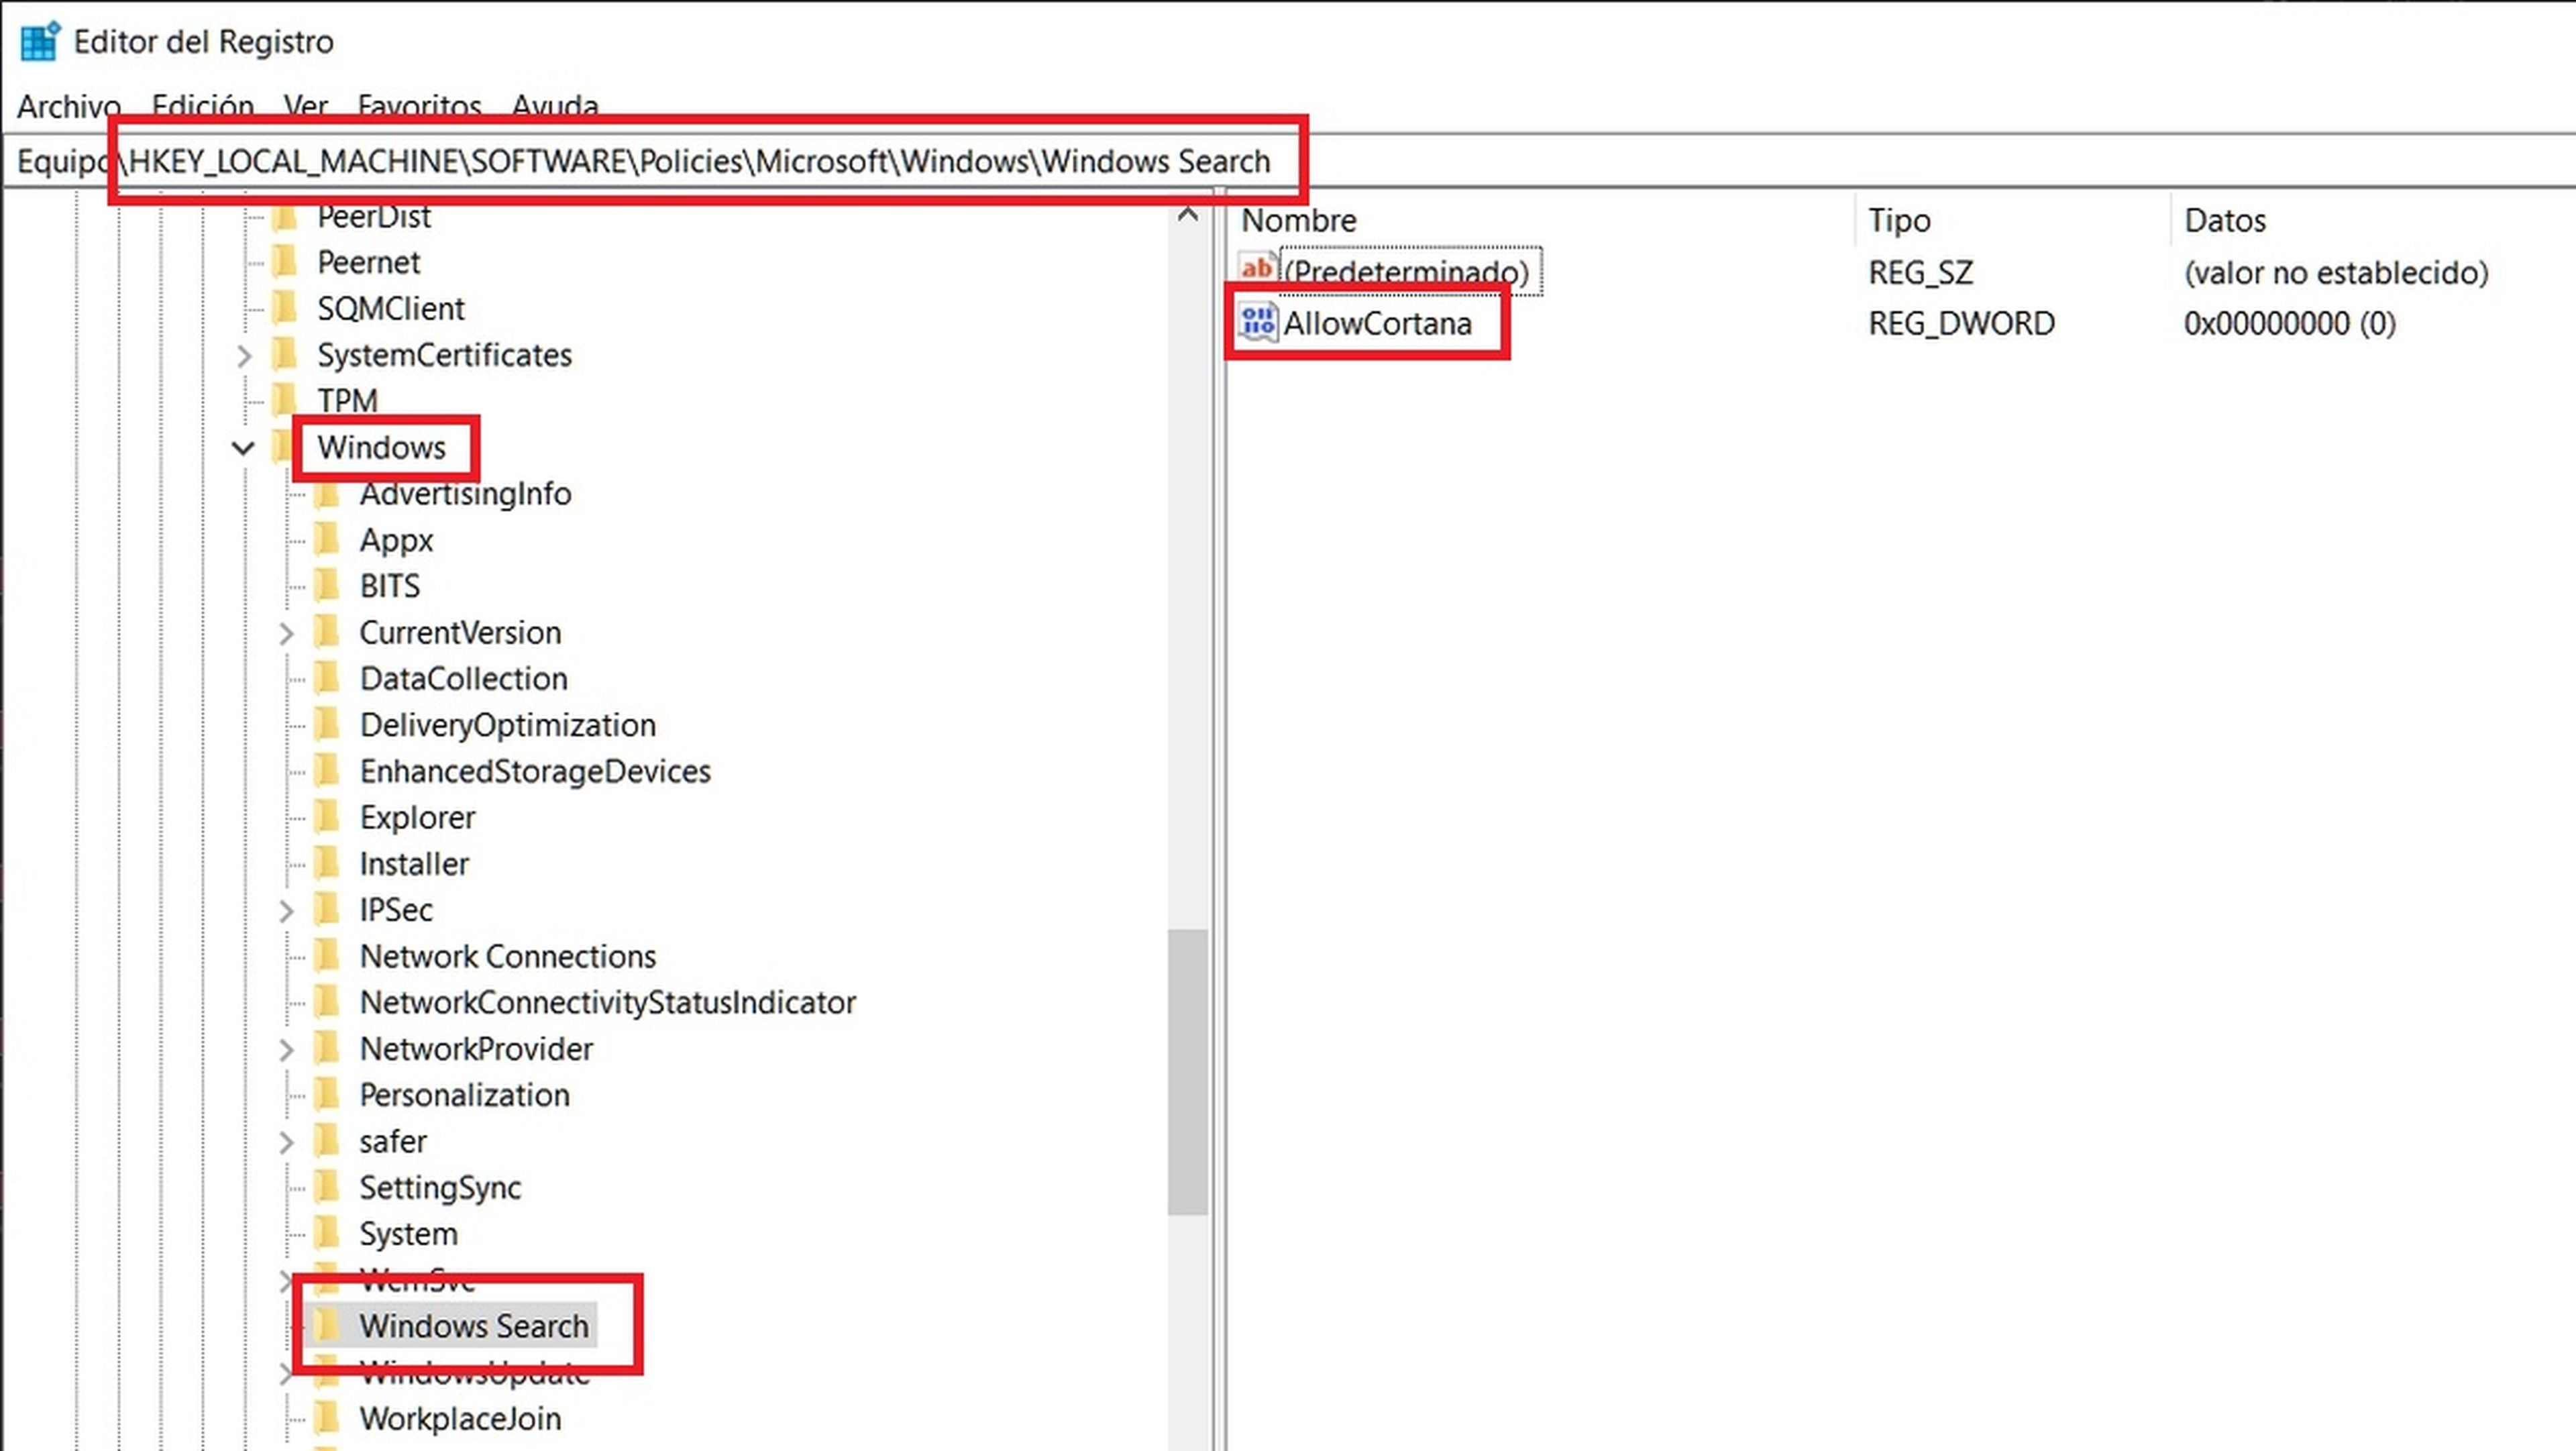Click the Peernet folder icon
This screenshot has height=1451, width=2576.
tap(285, 262)
